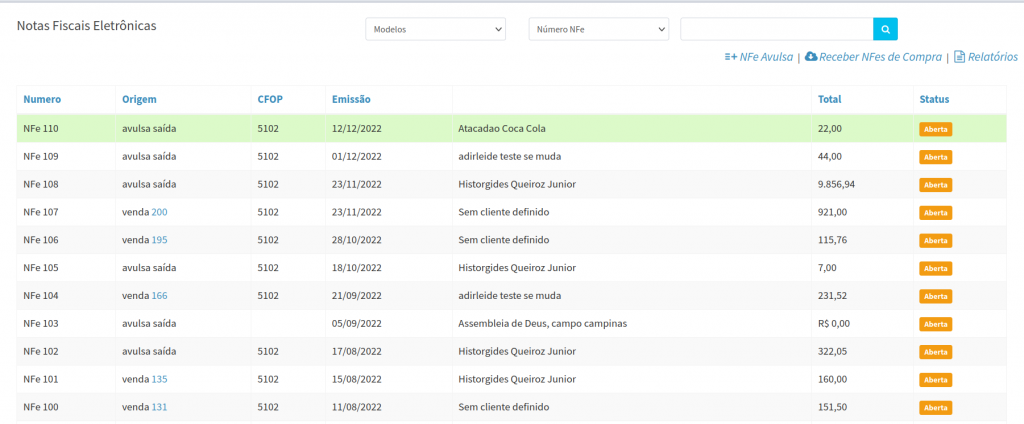
Task: Open sale 195 link in NFe 106 row
Action: pos(159,240)
